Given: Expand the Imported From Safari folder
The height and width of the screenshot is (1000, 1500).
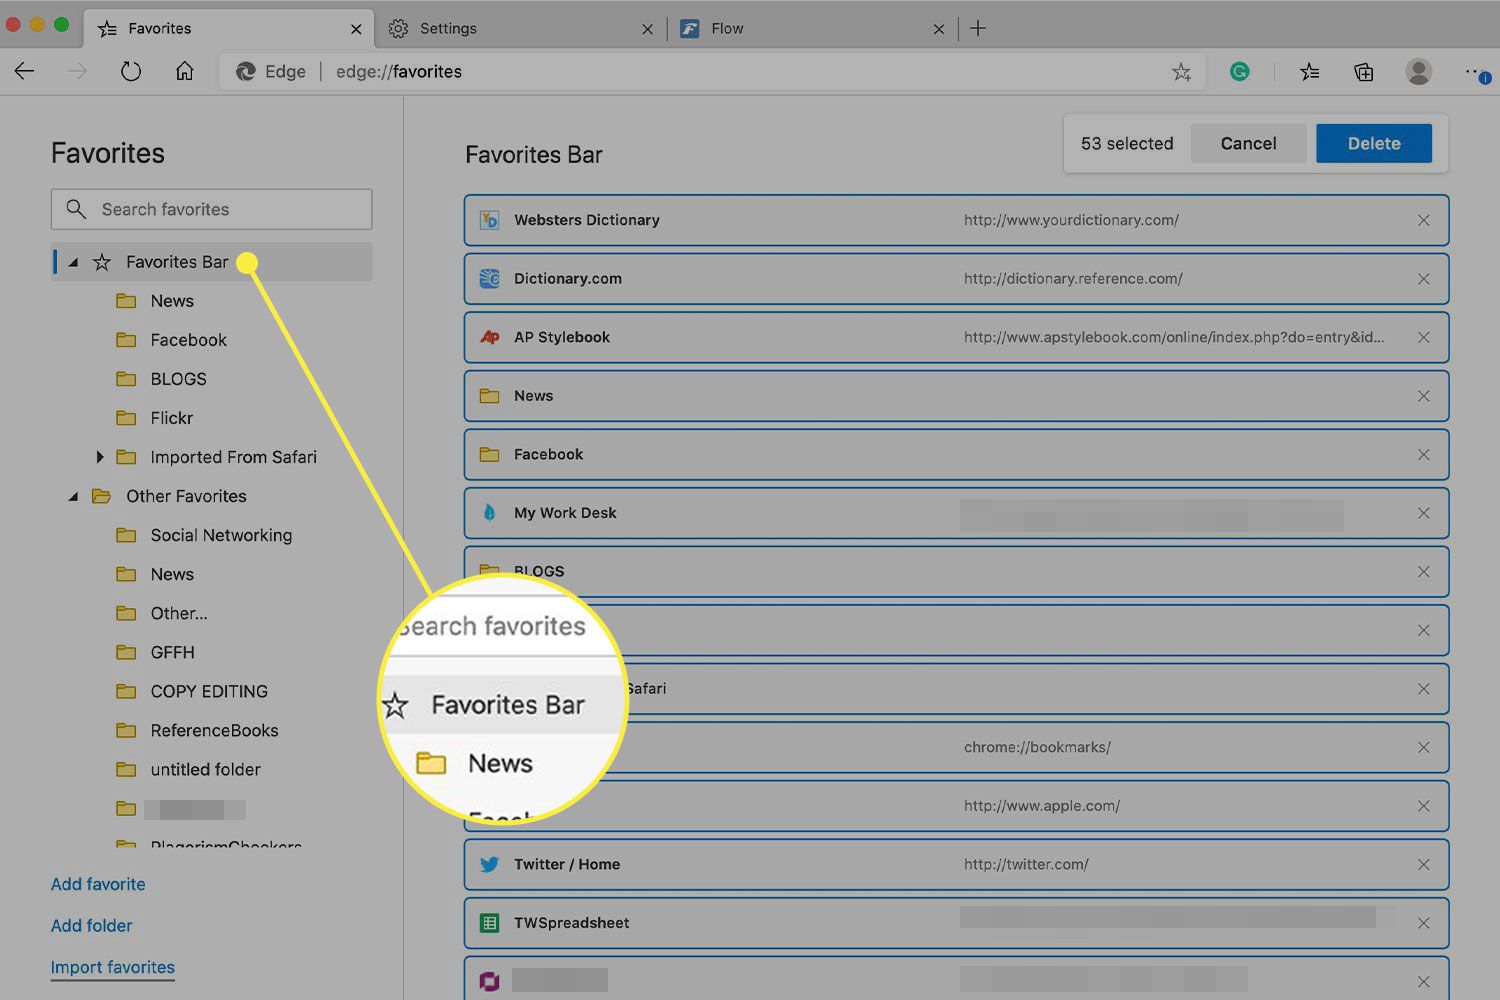Looking at the screenshot, I should tap(99, 457).
